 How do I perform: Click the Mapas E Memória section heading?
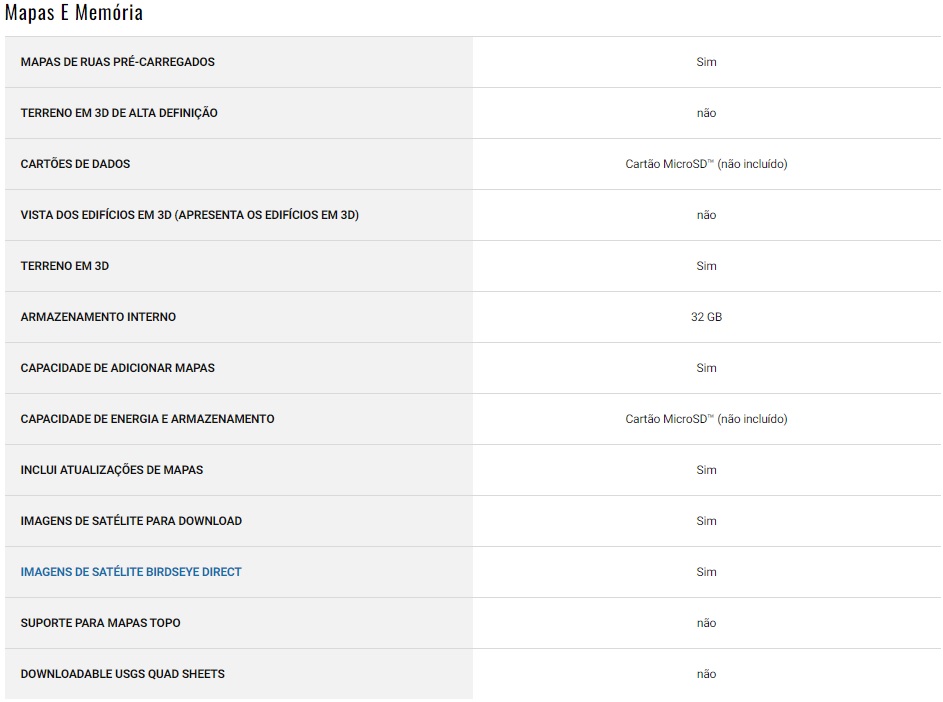[x=74, y=13]
